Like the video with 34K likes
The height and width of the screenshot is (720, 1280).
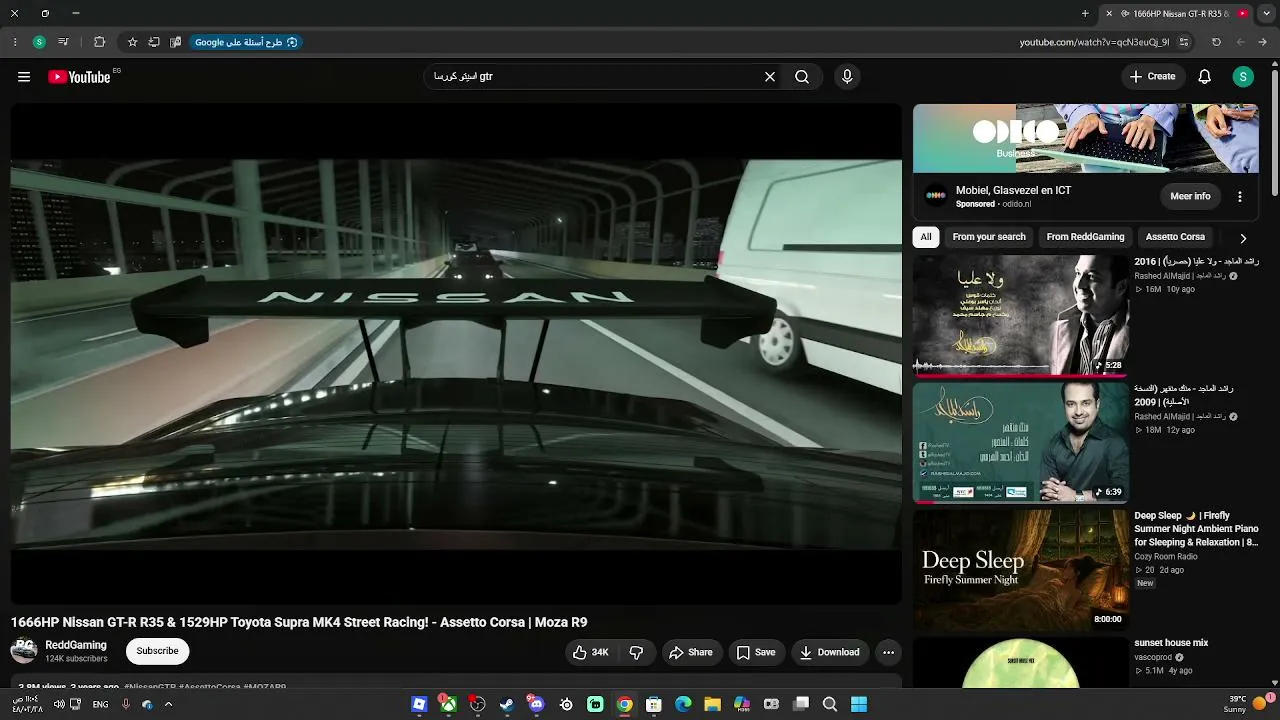point(591,653)
